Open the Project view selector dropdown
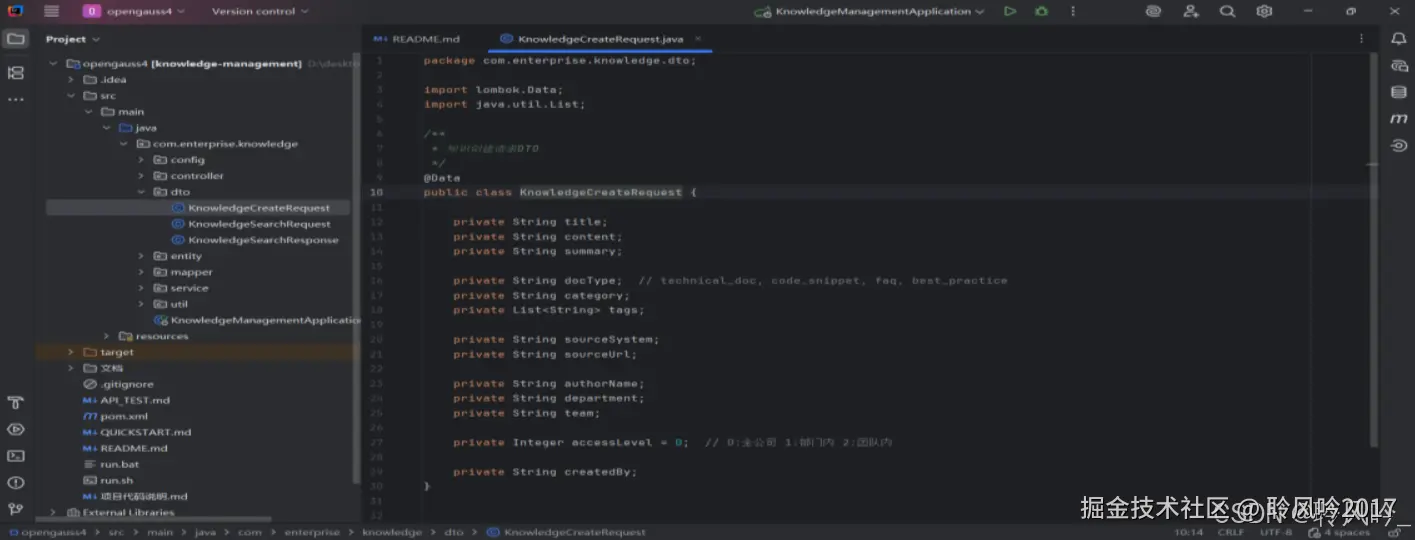The width and height of the screenshot is (1415, 540). tap(73, 39)
